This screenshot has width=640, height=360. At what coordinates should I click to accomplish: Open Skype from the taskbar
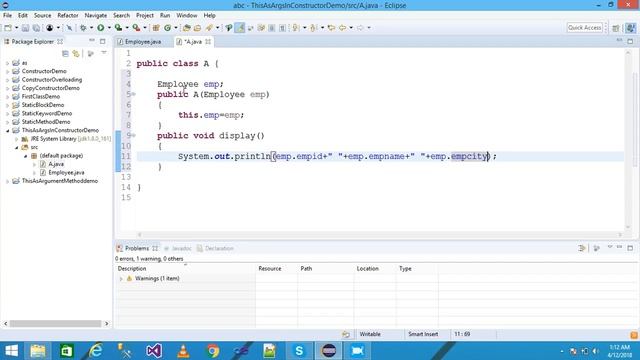299,351
